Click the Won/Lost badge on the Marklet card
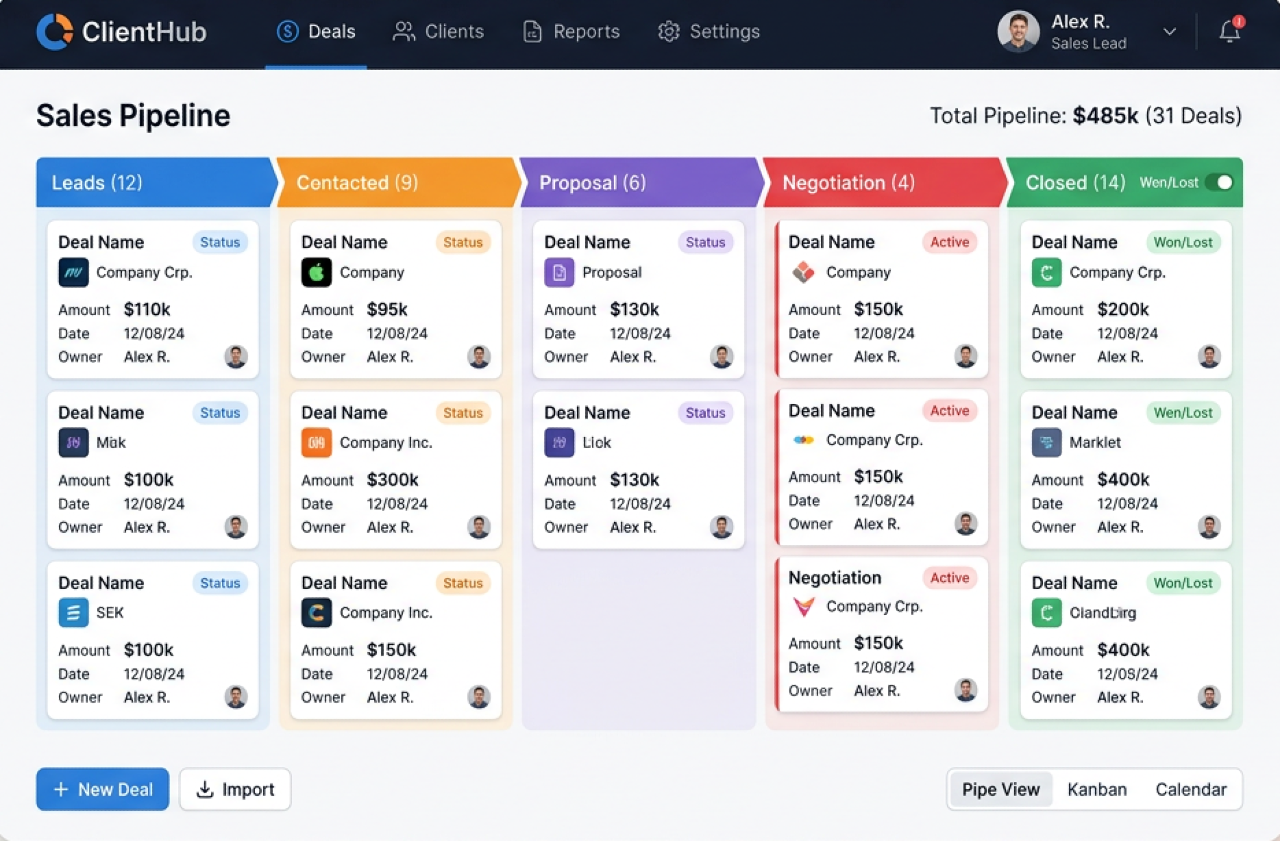This screenshot has height=841, width=1280. click(1183, 412)
